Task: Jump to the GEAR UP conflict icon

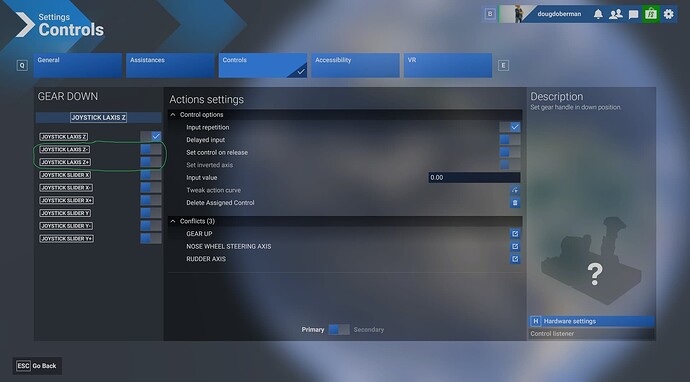Action: [514, 234]
